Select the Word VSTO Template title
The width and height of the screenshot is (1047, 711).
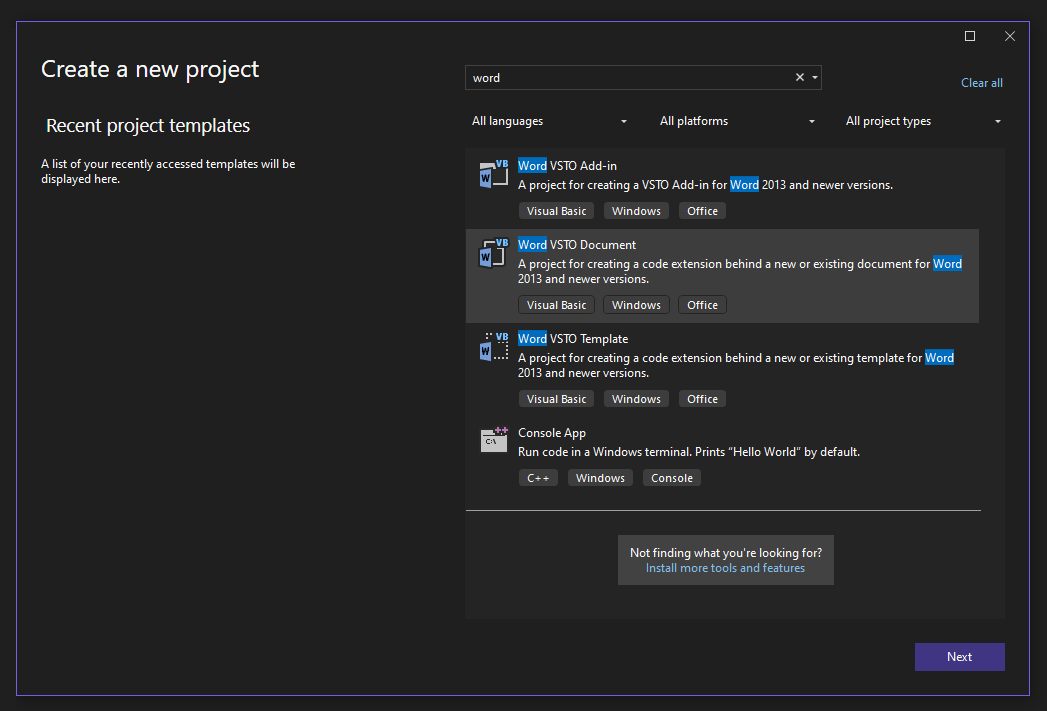[573, 339]
